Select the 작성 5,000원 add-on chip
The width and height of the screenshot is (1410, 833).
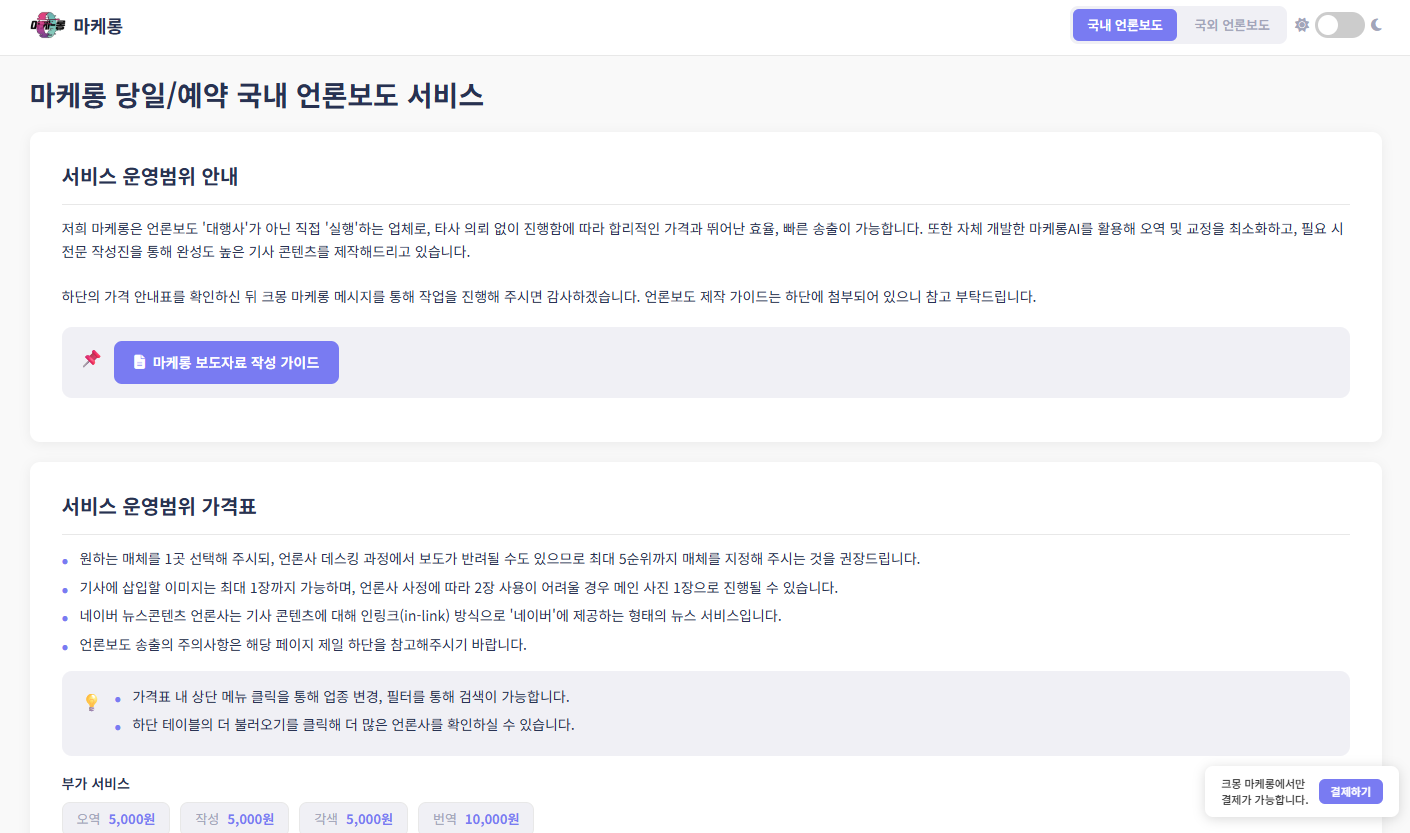point(235,818)
